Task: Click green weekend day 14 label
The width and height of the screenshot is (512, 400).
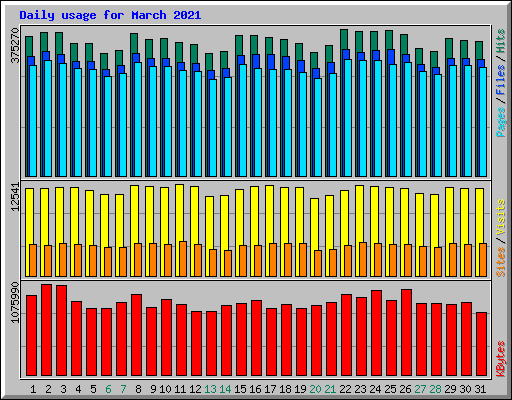Action: (225, 389)
